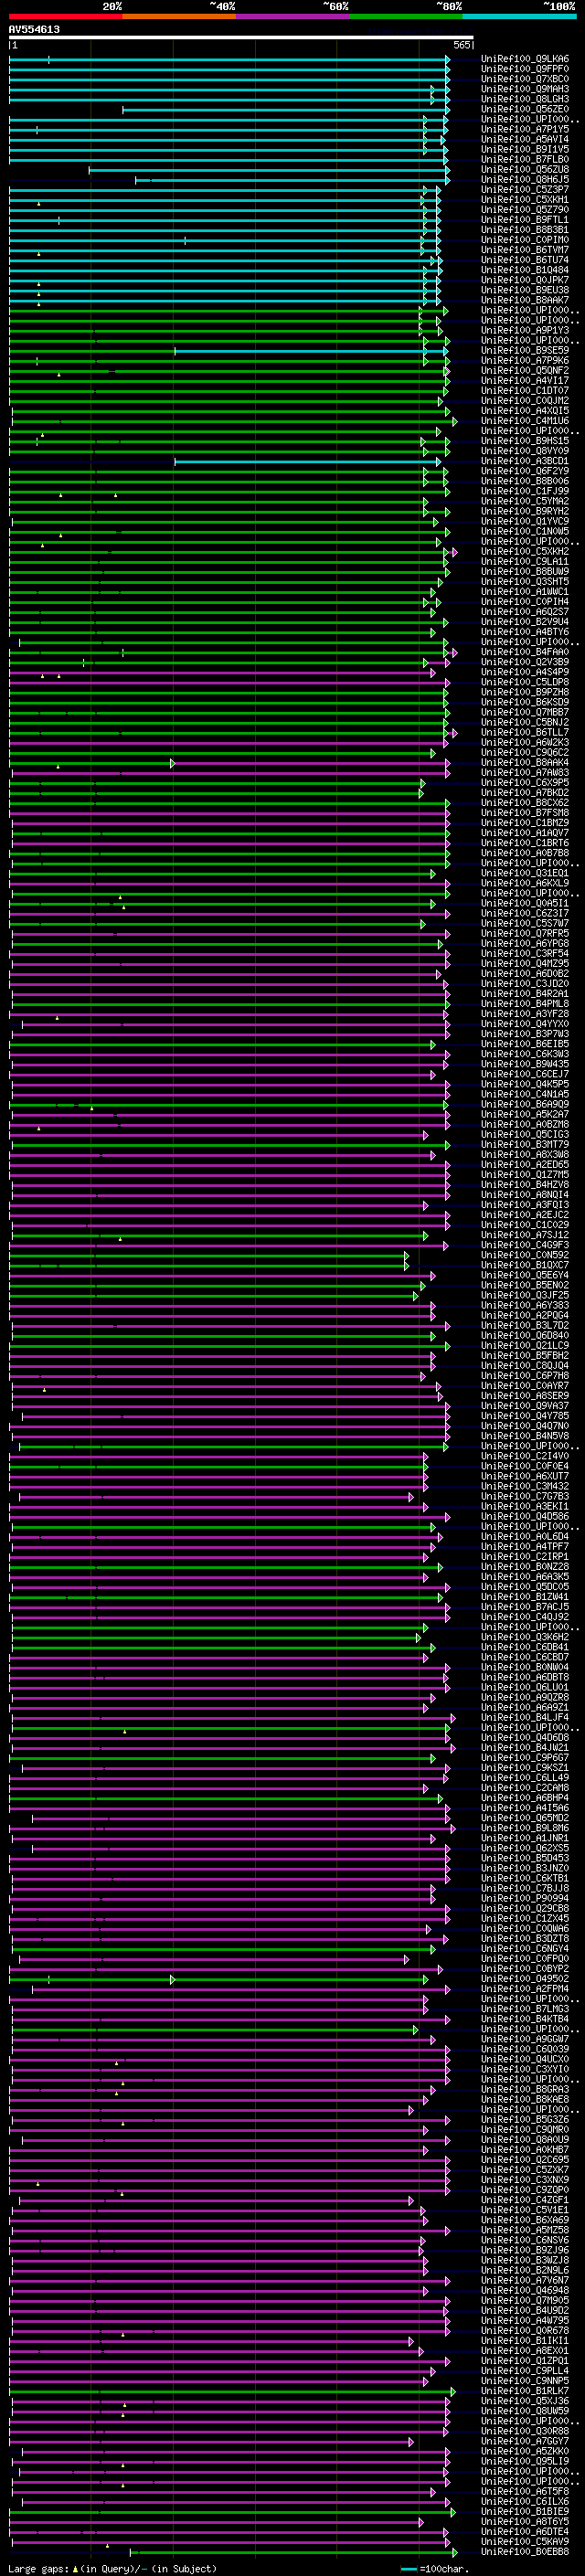The image size is (585, 2576).
Task: Click the orange ~40% identity color bar
Action: point(179,17)
